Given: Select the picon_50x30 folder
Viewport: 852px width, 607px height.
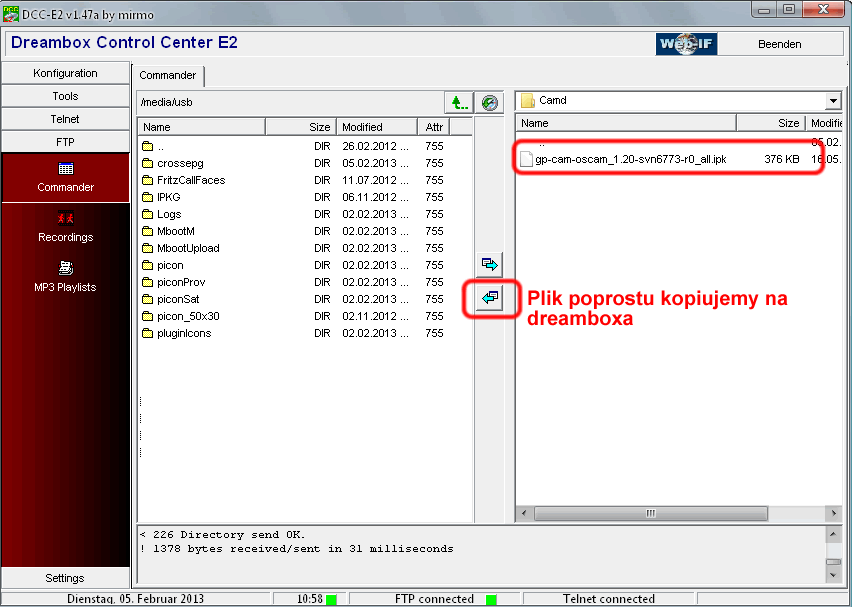Looking at the screenshot, I should click(x=188, y=316).
